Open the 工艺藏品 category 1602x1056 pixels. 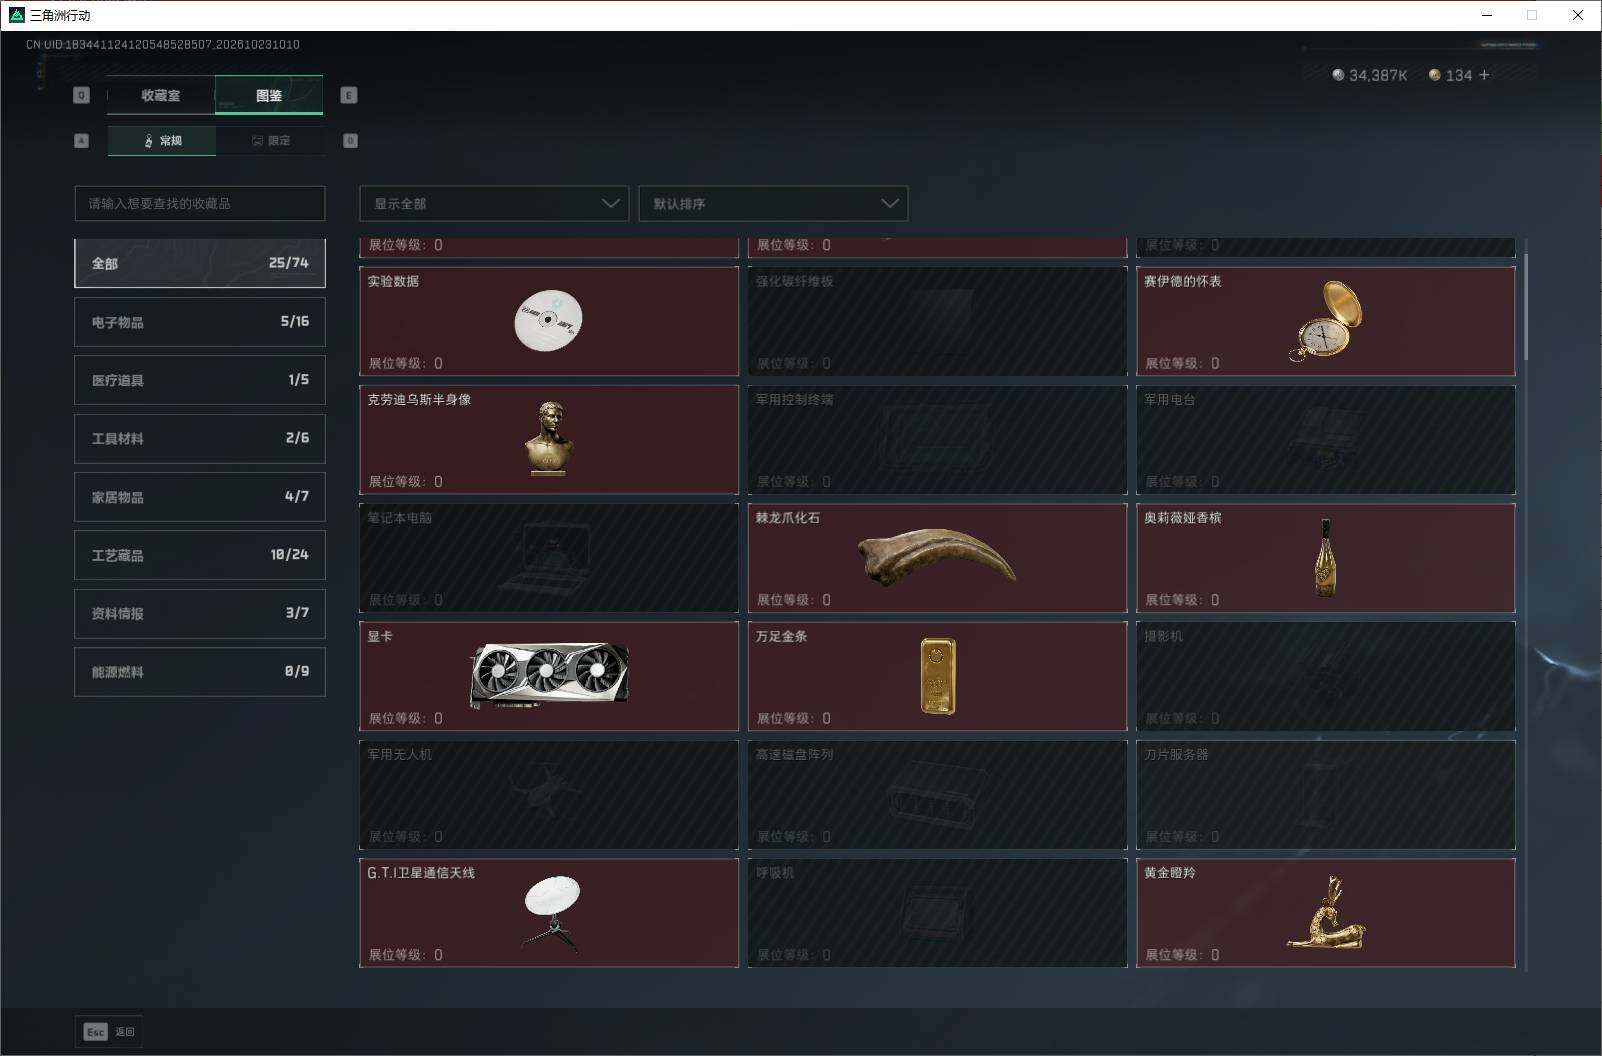point(200,555)
